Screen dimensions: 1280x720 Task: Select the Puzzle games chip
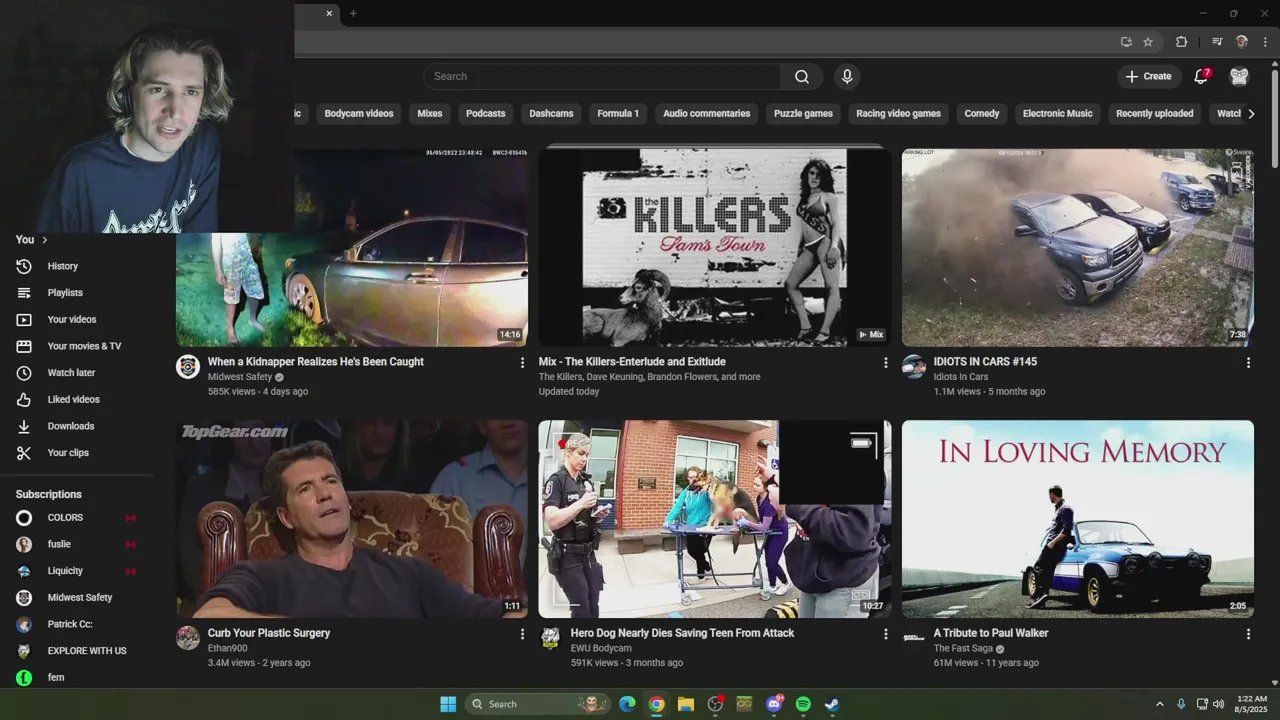[x=803, y=114]
